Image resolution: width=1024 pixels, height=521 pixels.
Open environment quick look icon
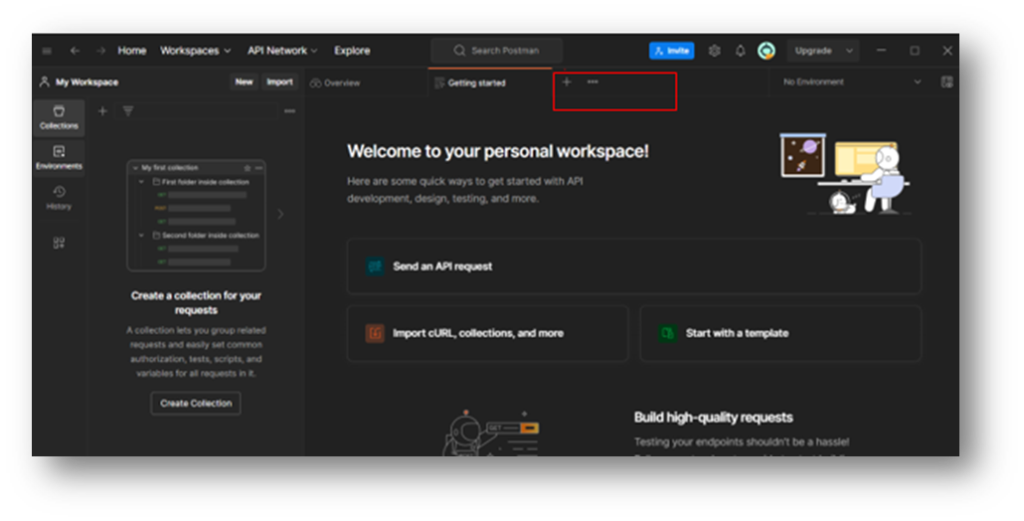(947, 82)
